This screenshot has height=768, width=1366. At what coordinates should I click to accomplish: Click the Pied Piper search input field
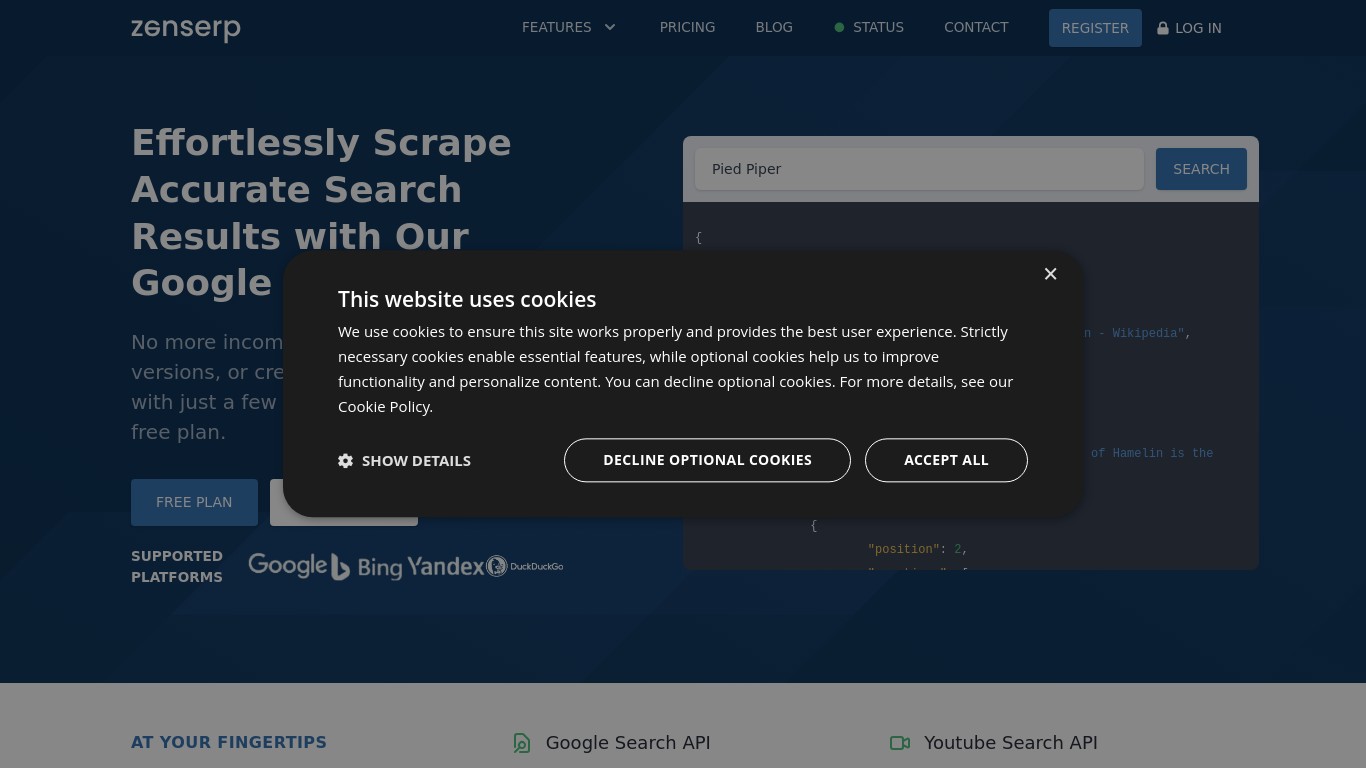pyautogui.click(x=919, y=169)
